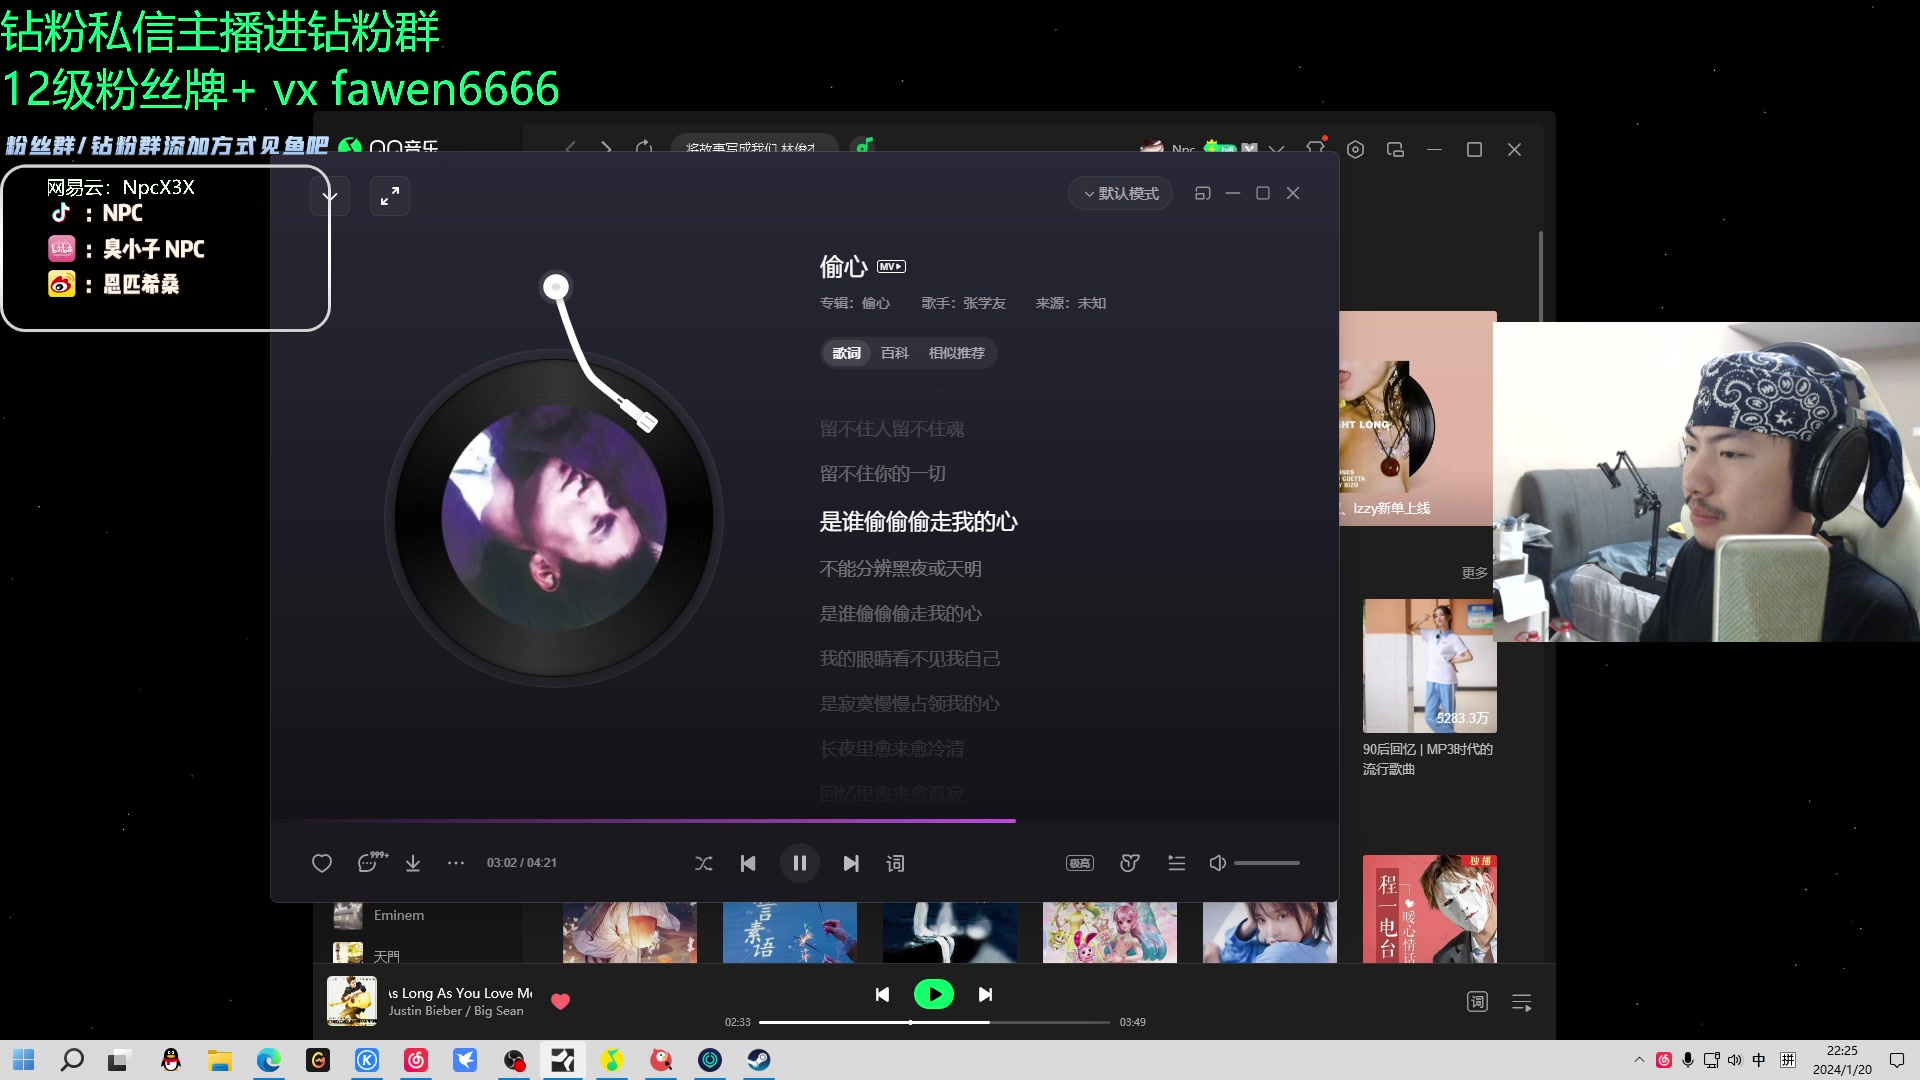Open As Long As You Love Me cover
This screenshot has height=1080, width=1920.
pyautogui.click(x=352, y=1001)
